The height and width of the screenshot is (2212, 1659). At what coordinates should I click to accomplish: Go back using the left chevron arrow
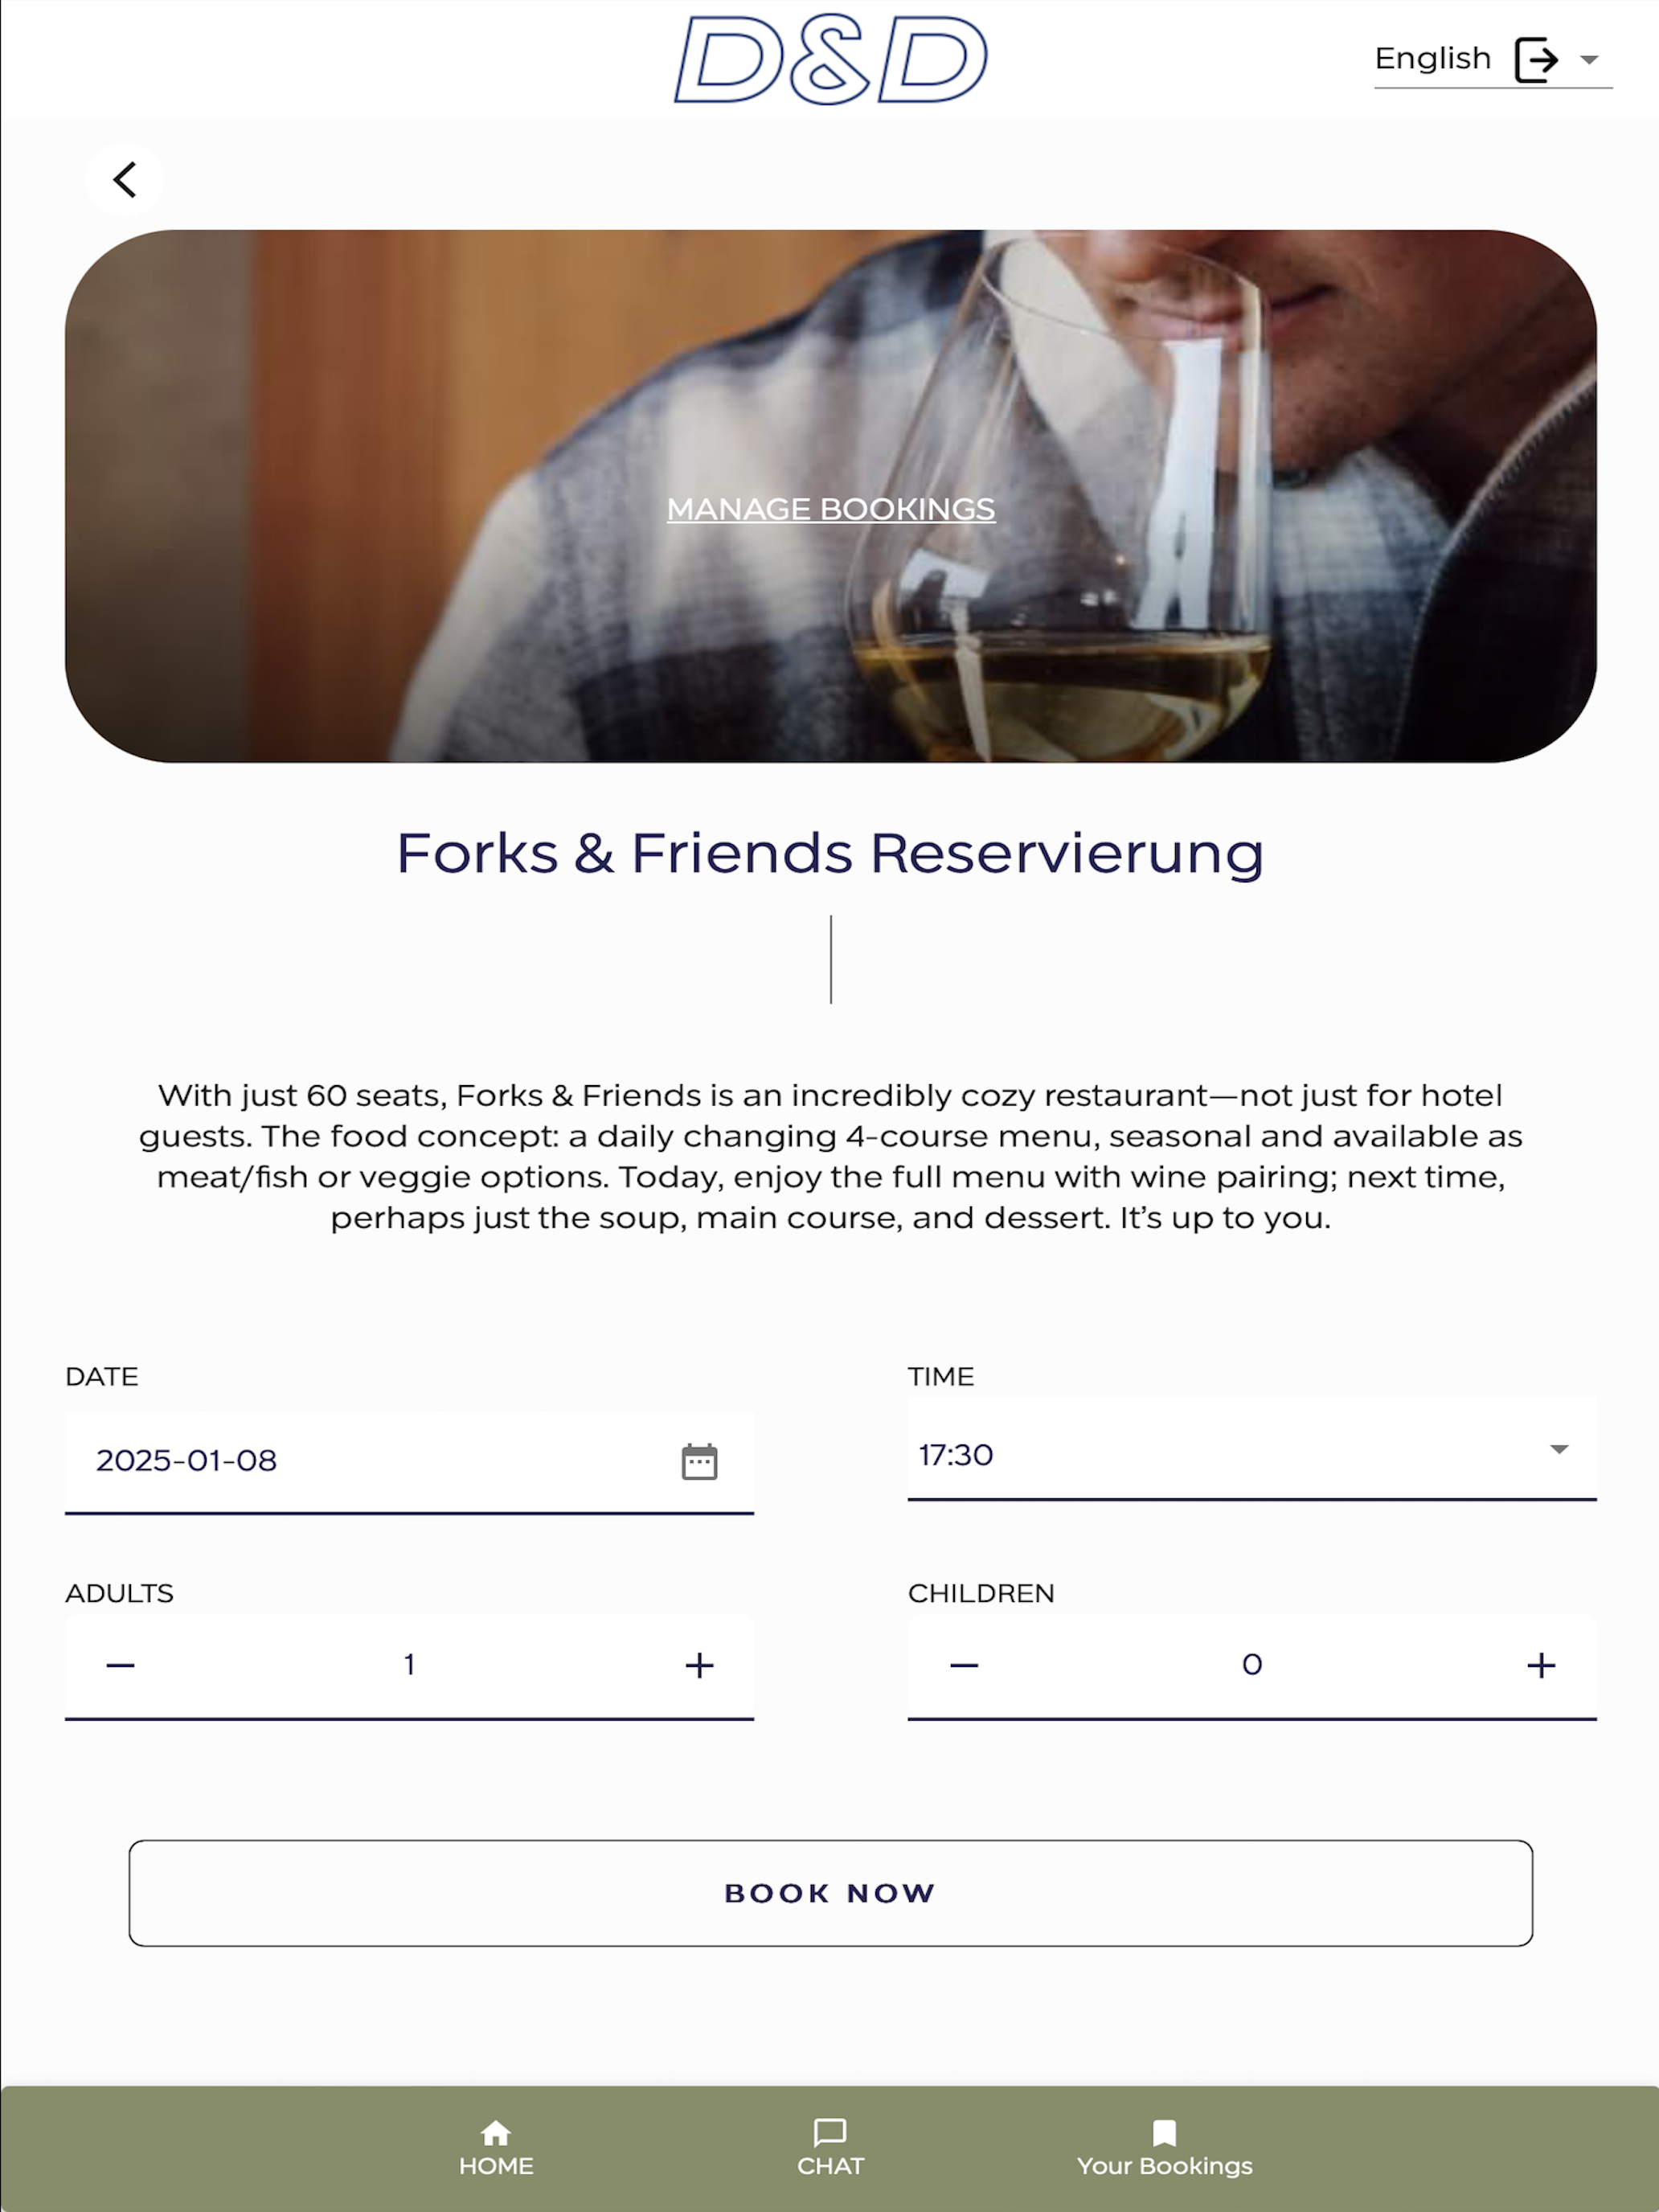coord(124,180)
